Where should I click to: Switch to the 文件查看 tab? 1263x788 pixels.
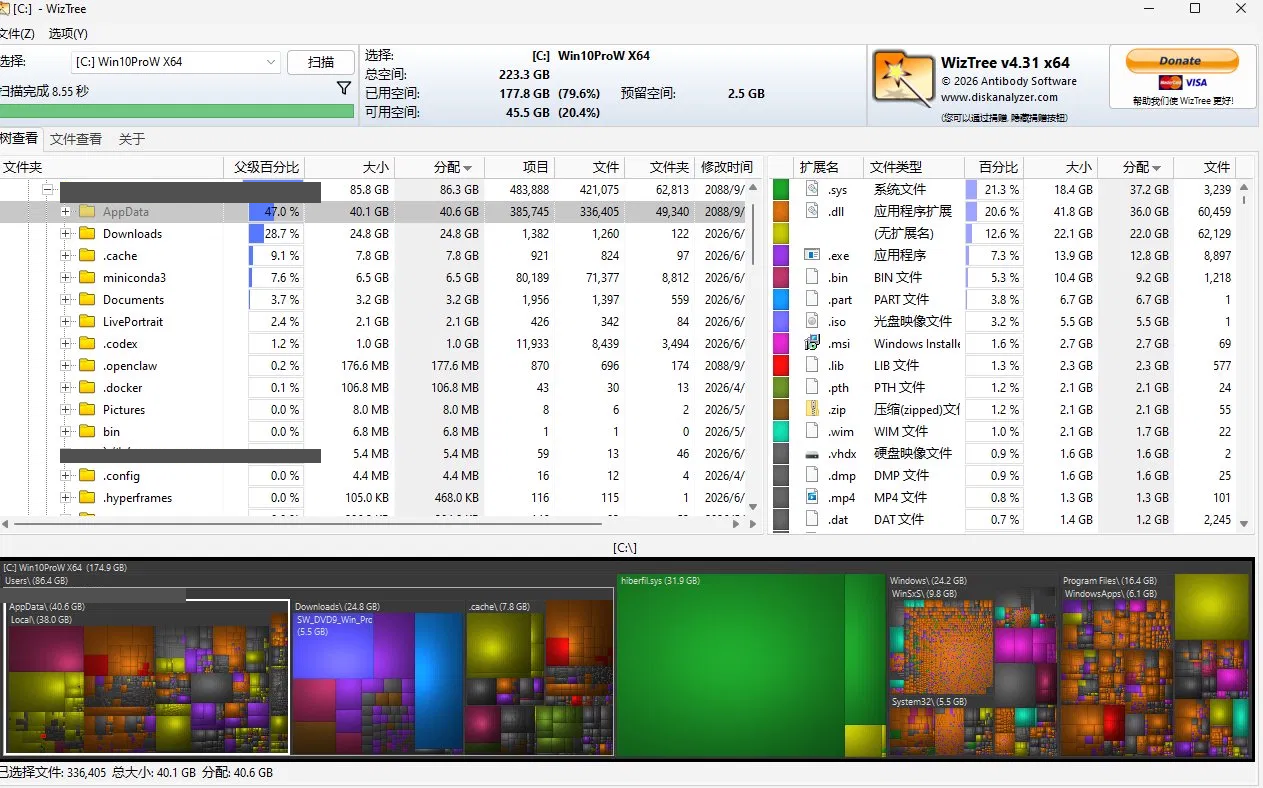point(76,139)
